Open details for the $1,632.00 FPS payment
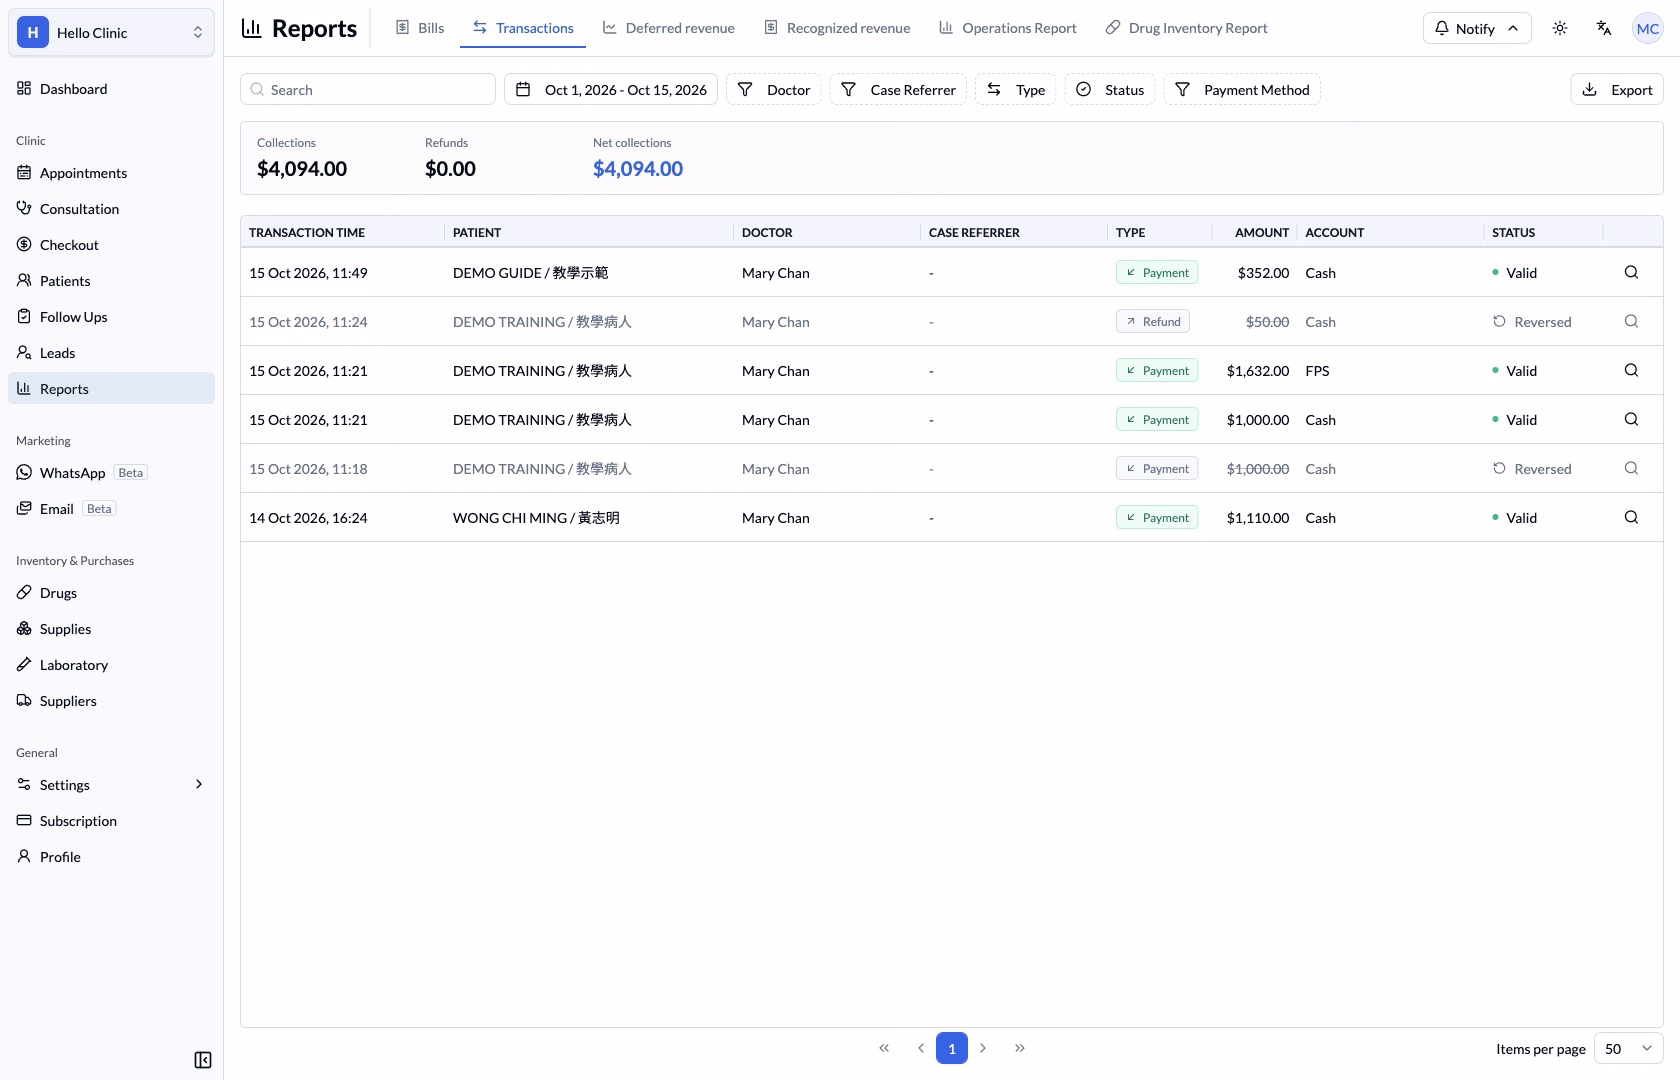 (x=1631, y=370)
